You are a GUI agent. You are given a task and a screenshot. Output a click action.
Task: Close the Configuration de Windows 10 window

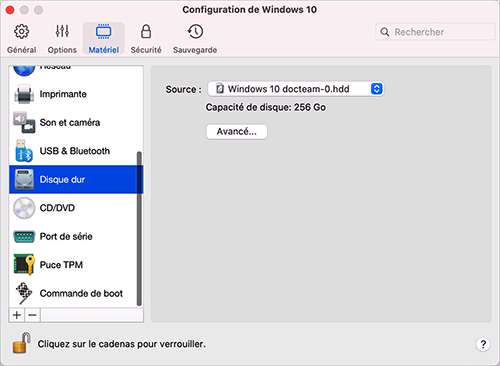pyautogui.click(x=10, y=10)
